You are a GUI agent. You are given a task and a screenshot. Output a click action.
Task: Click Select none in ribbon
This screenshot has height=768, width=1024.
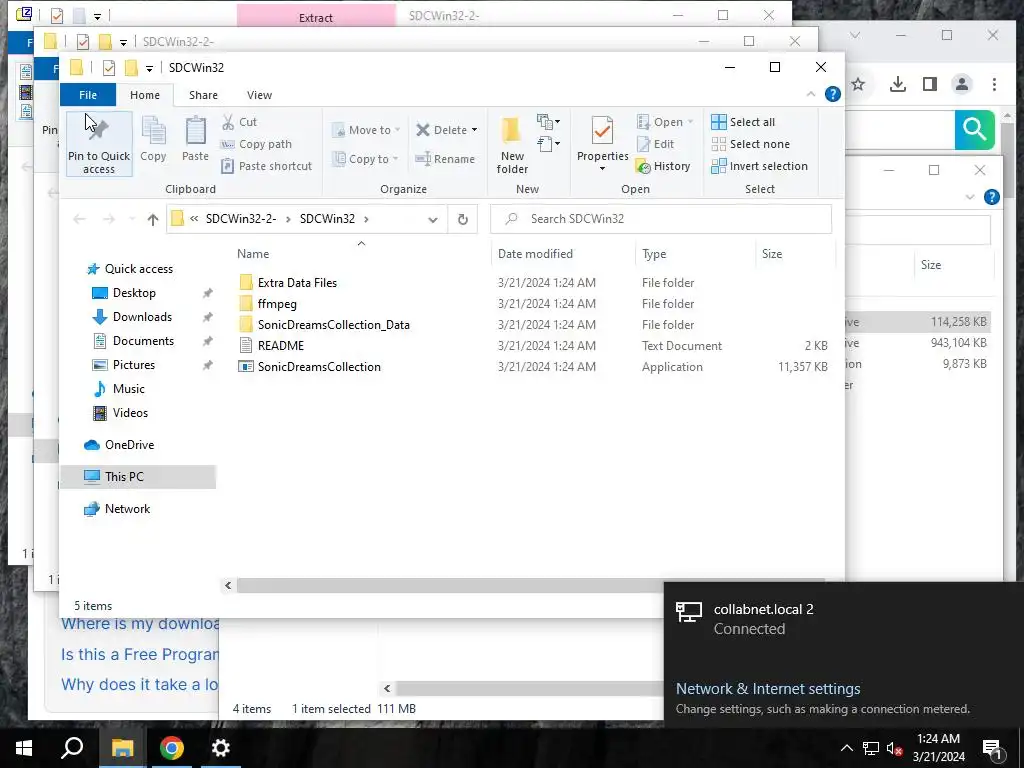click(x=750, y=144)
